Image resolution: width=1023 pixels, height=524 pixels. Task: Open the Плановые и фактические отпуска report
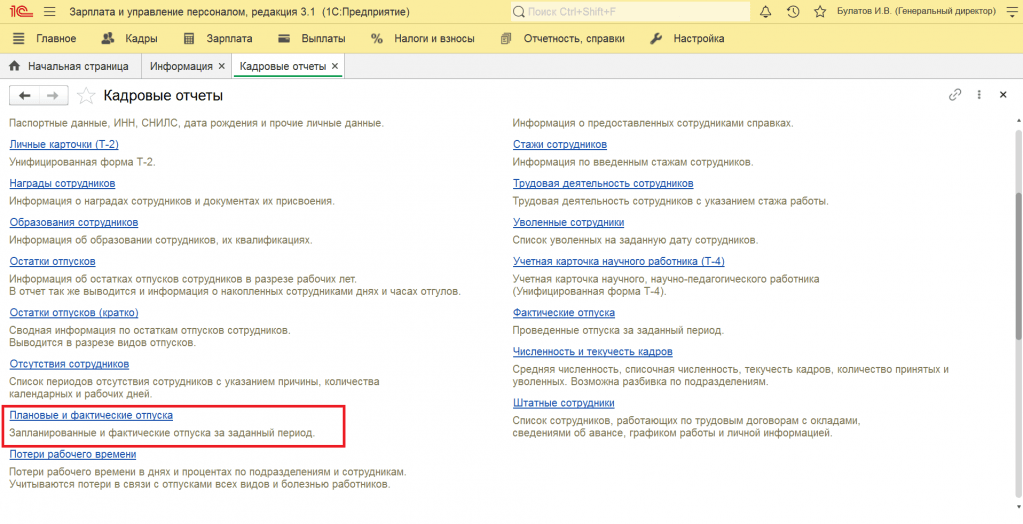91,414
